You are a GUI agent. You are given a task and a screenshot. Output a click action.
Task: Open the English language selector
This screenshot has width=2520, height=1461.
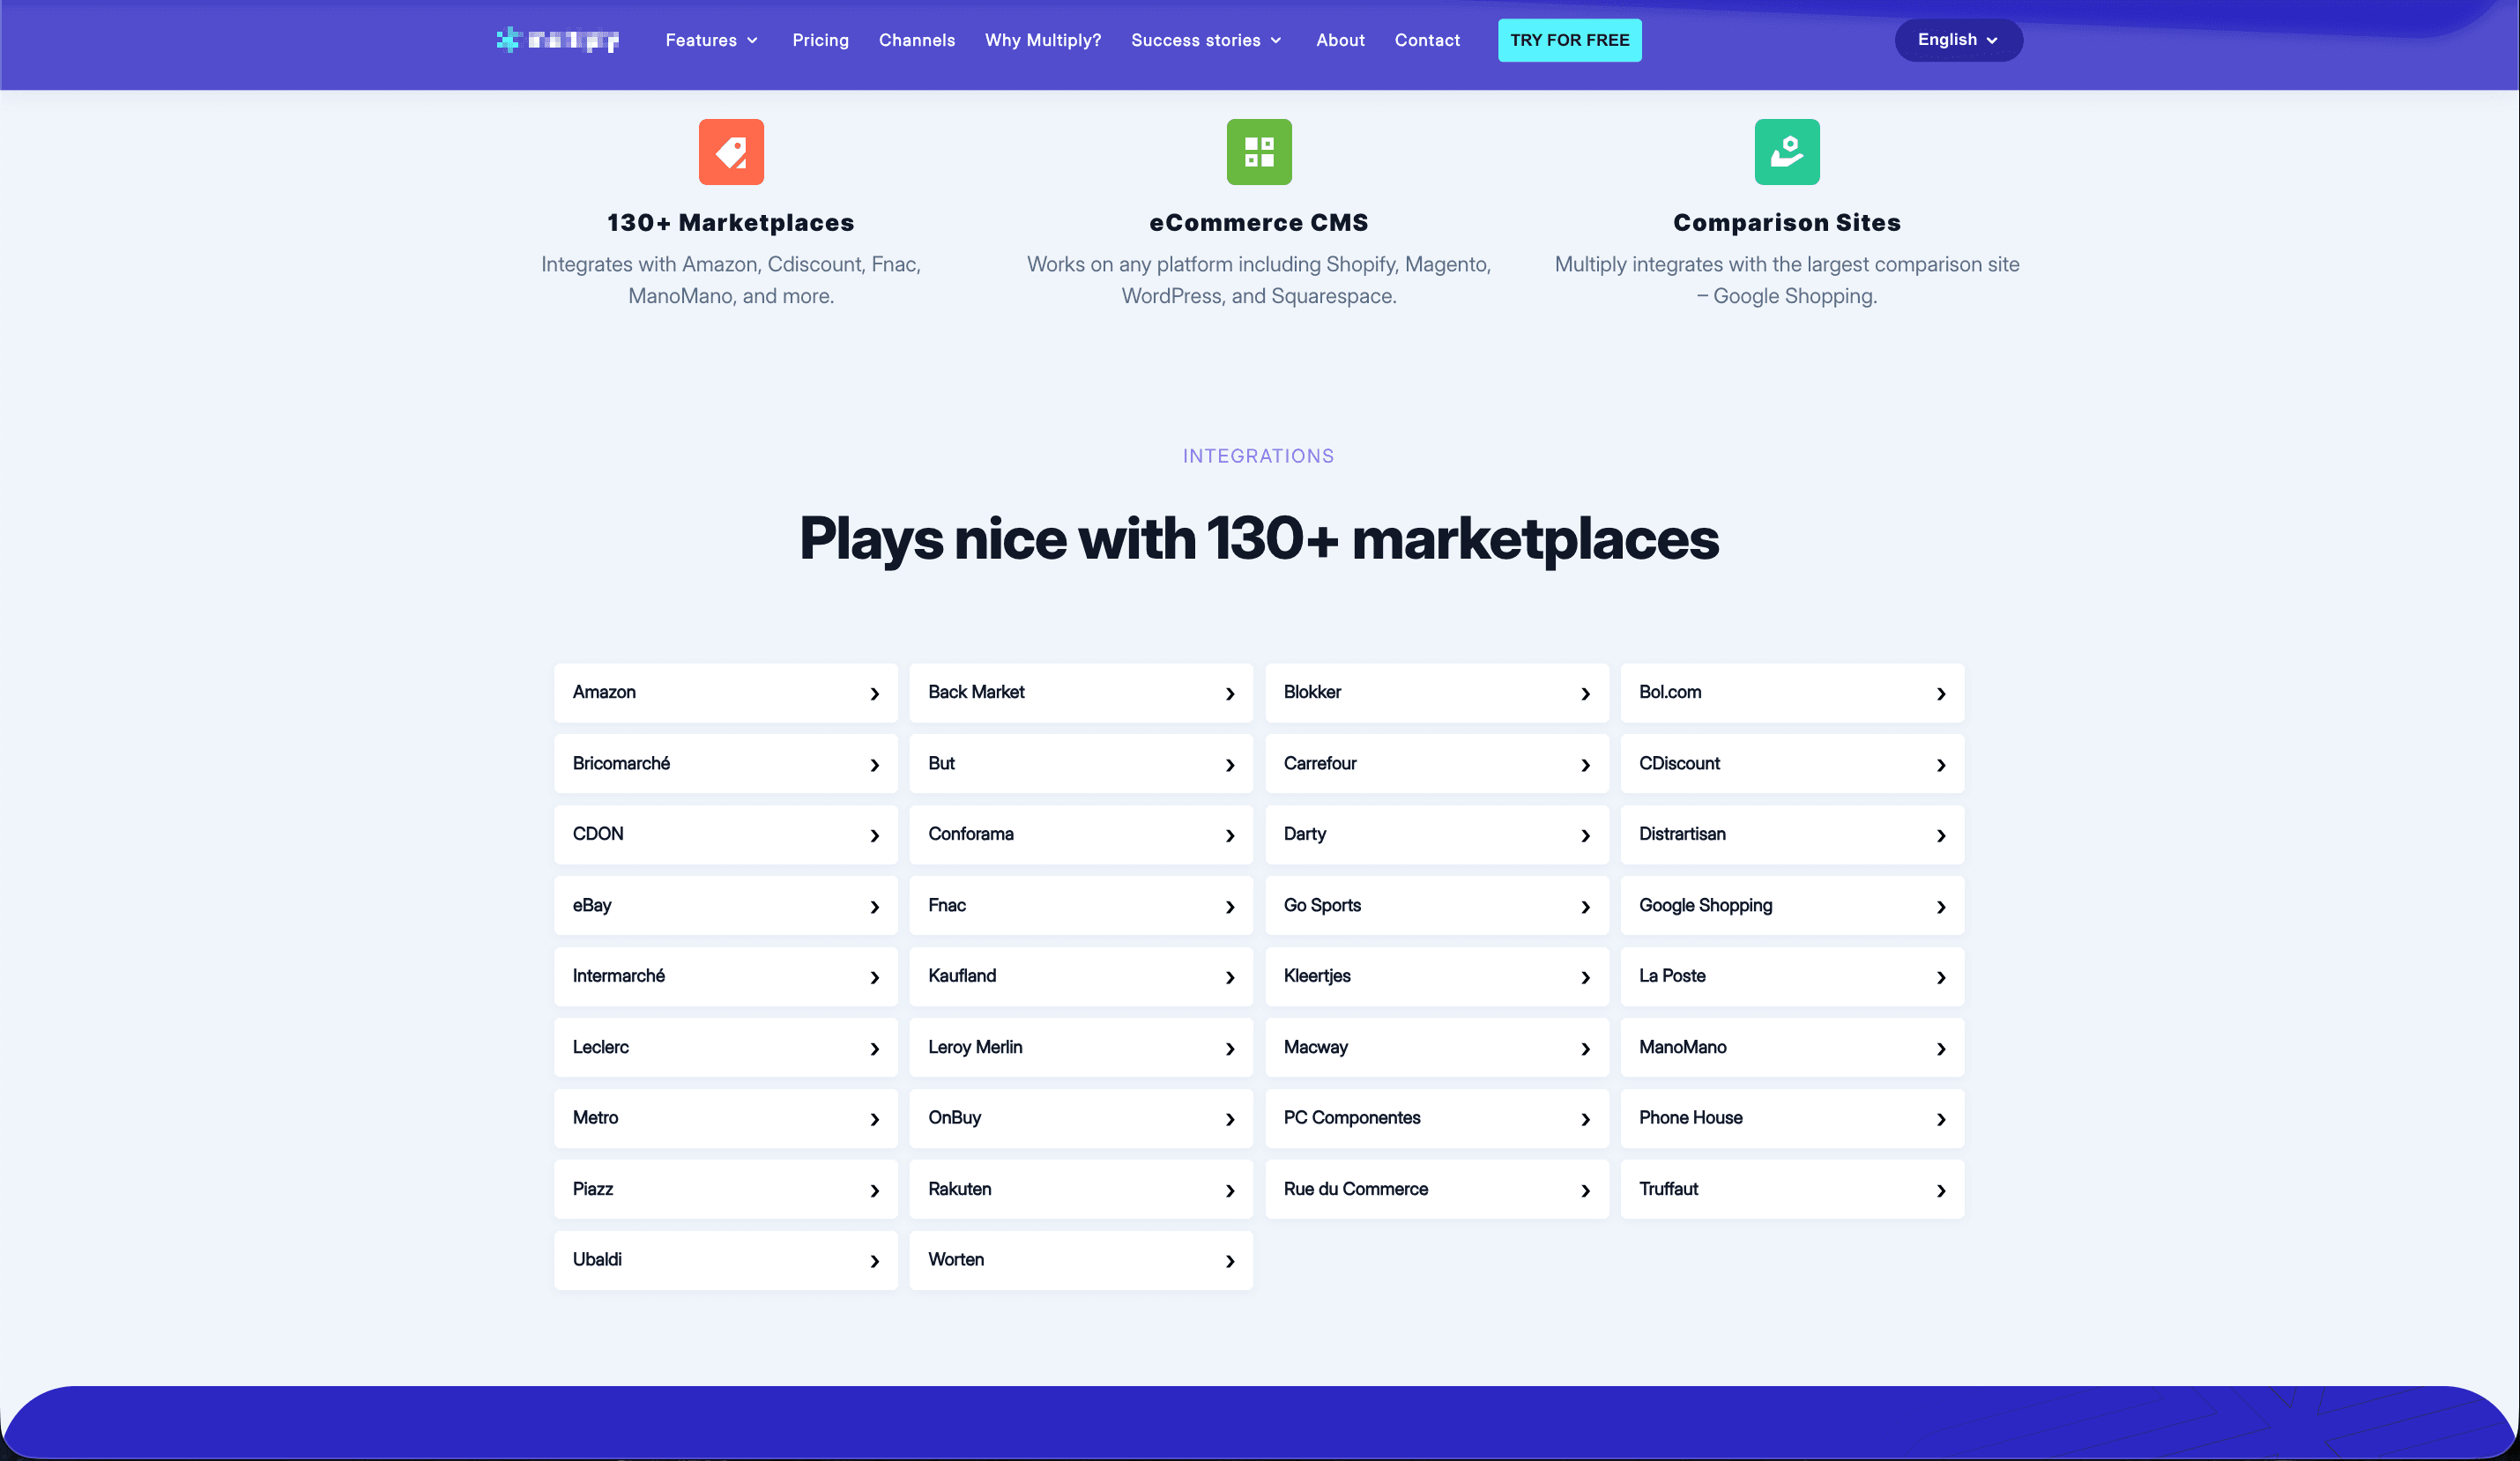(1958, 40)
